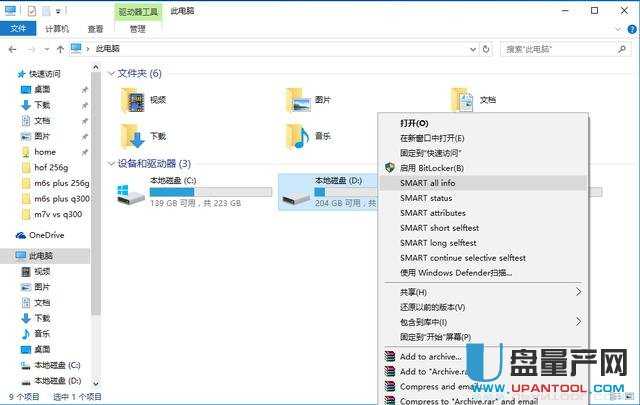This screenshot has height=405, width=640.
Task: Open the 下载 folder icon in main pane
Action: pos(132,136)
